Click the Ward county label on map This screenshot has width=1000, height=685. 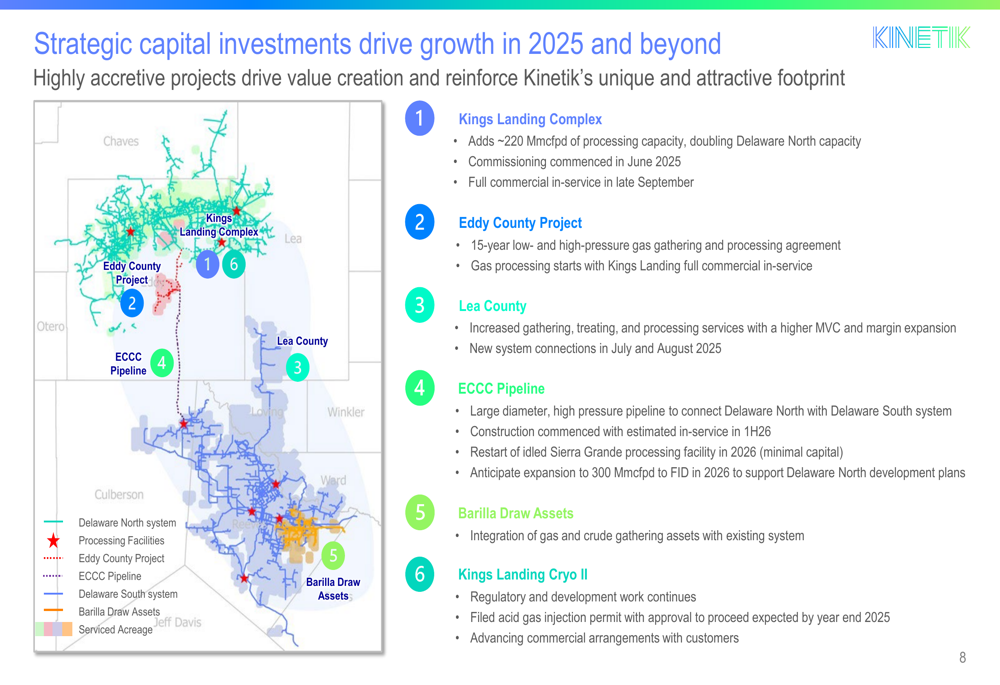[334, 480]
